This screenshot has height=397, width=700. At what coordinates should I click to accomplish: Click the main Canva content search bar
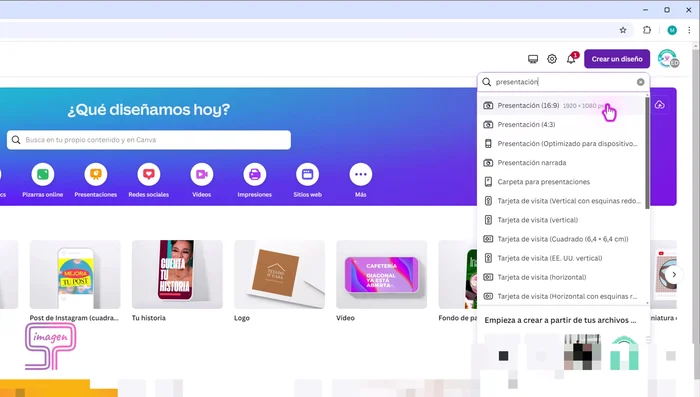149,140
